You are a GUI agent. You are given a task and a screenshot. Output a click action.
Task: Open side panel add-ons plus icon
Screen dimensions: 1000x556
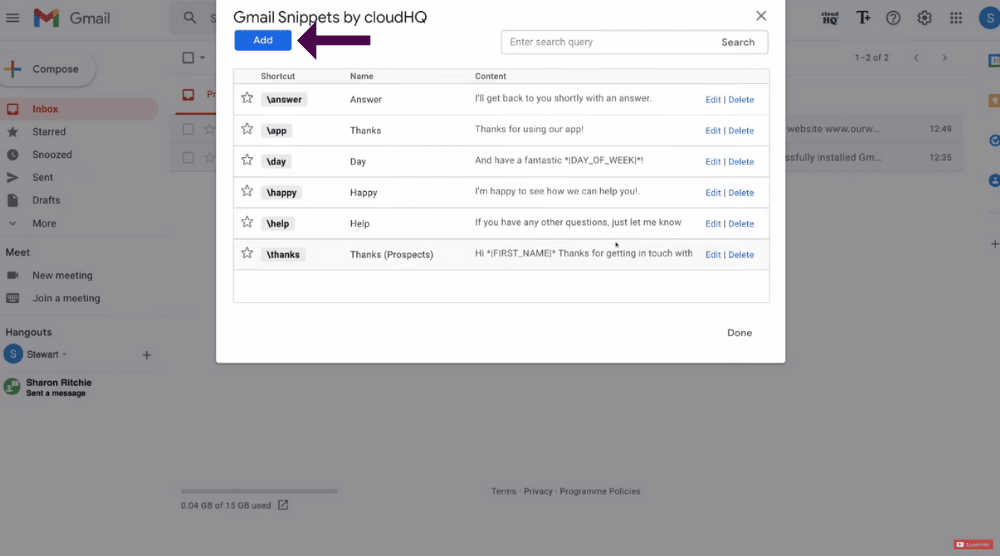994,244
